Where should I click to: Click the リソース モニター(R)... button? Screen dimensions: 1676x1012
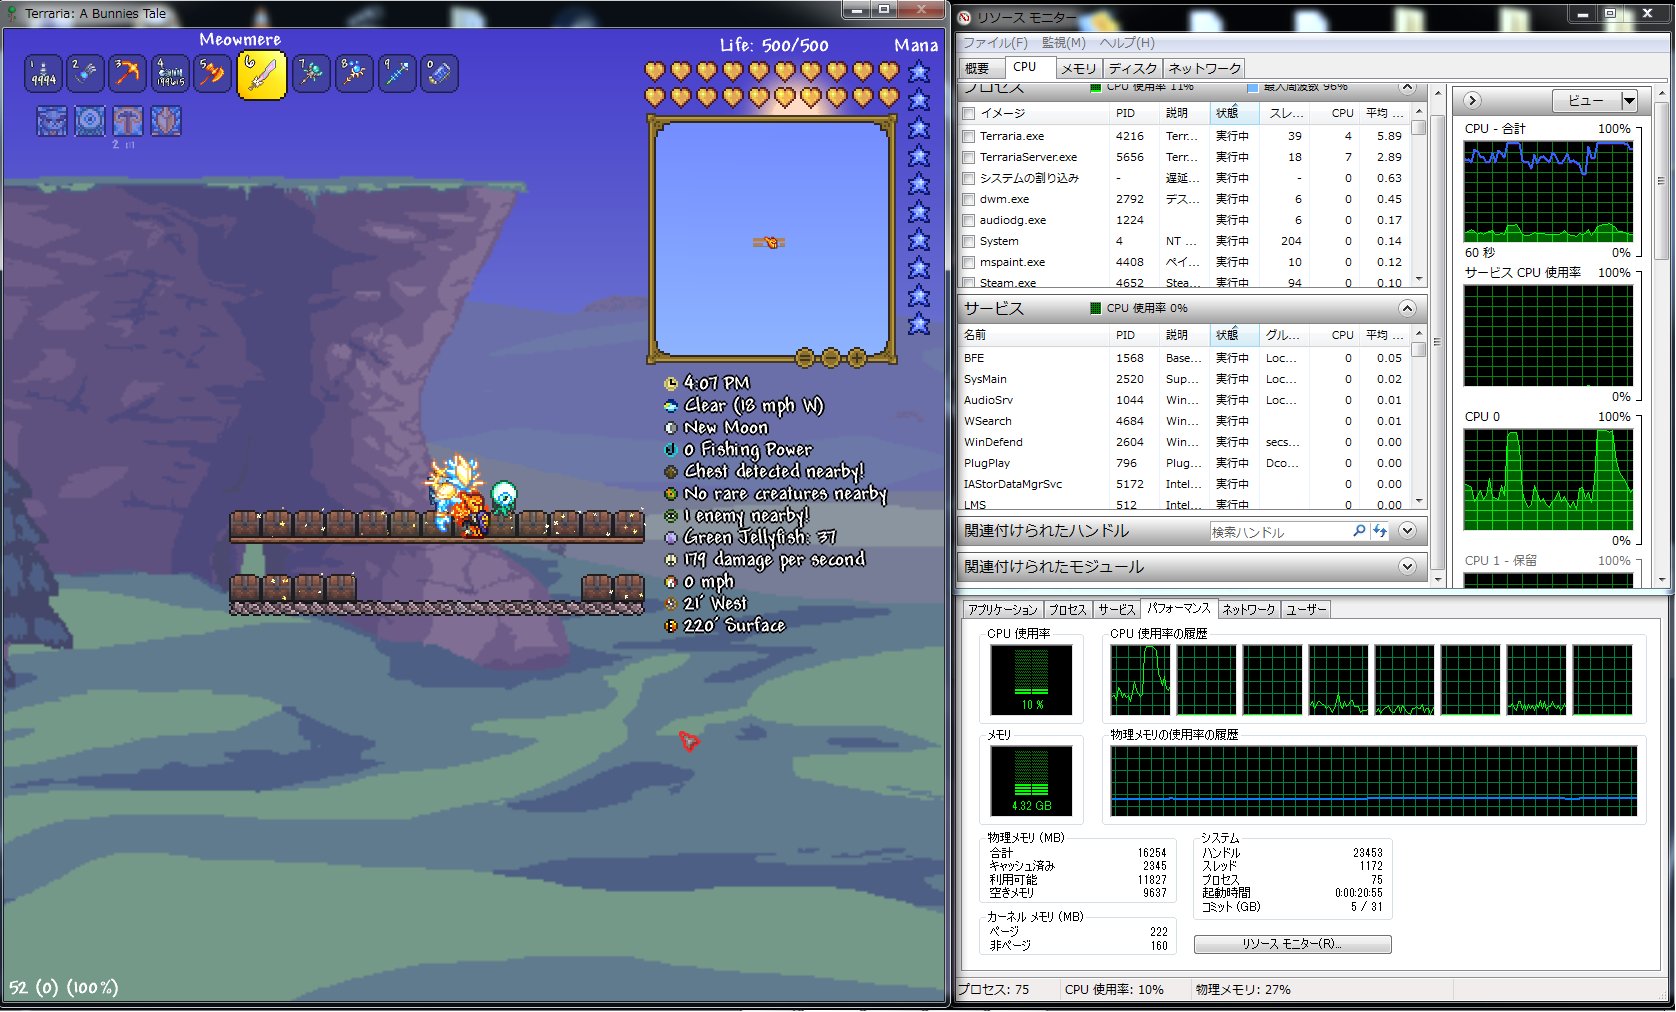(1292, 944)
